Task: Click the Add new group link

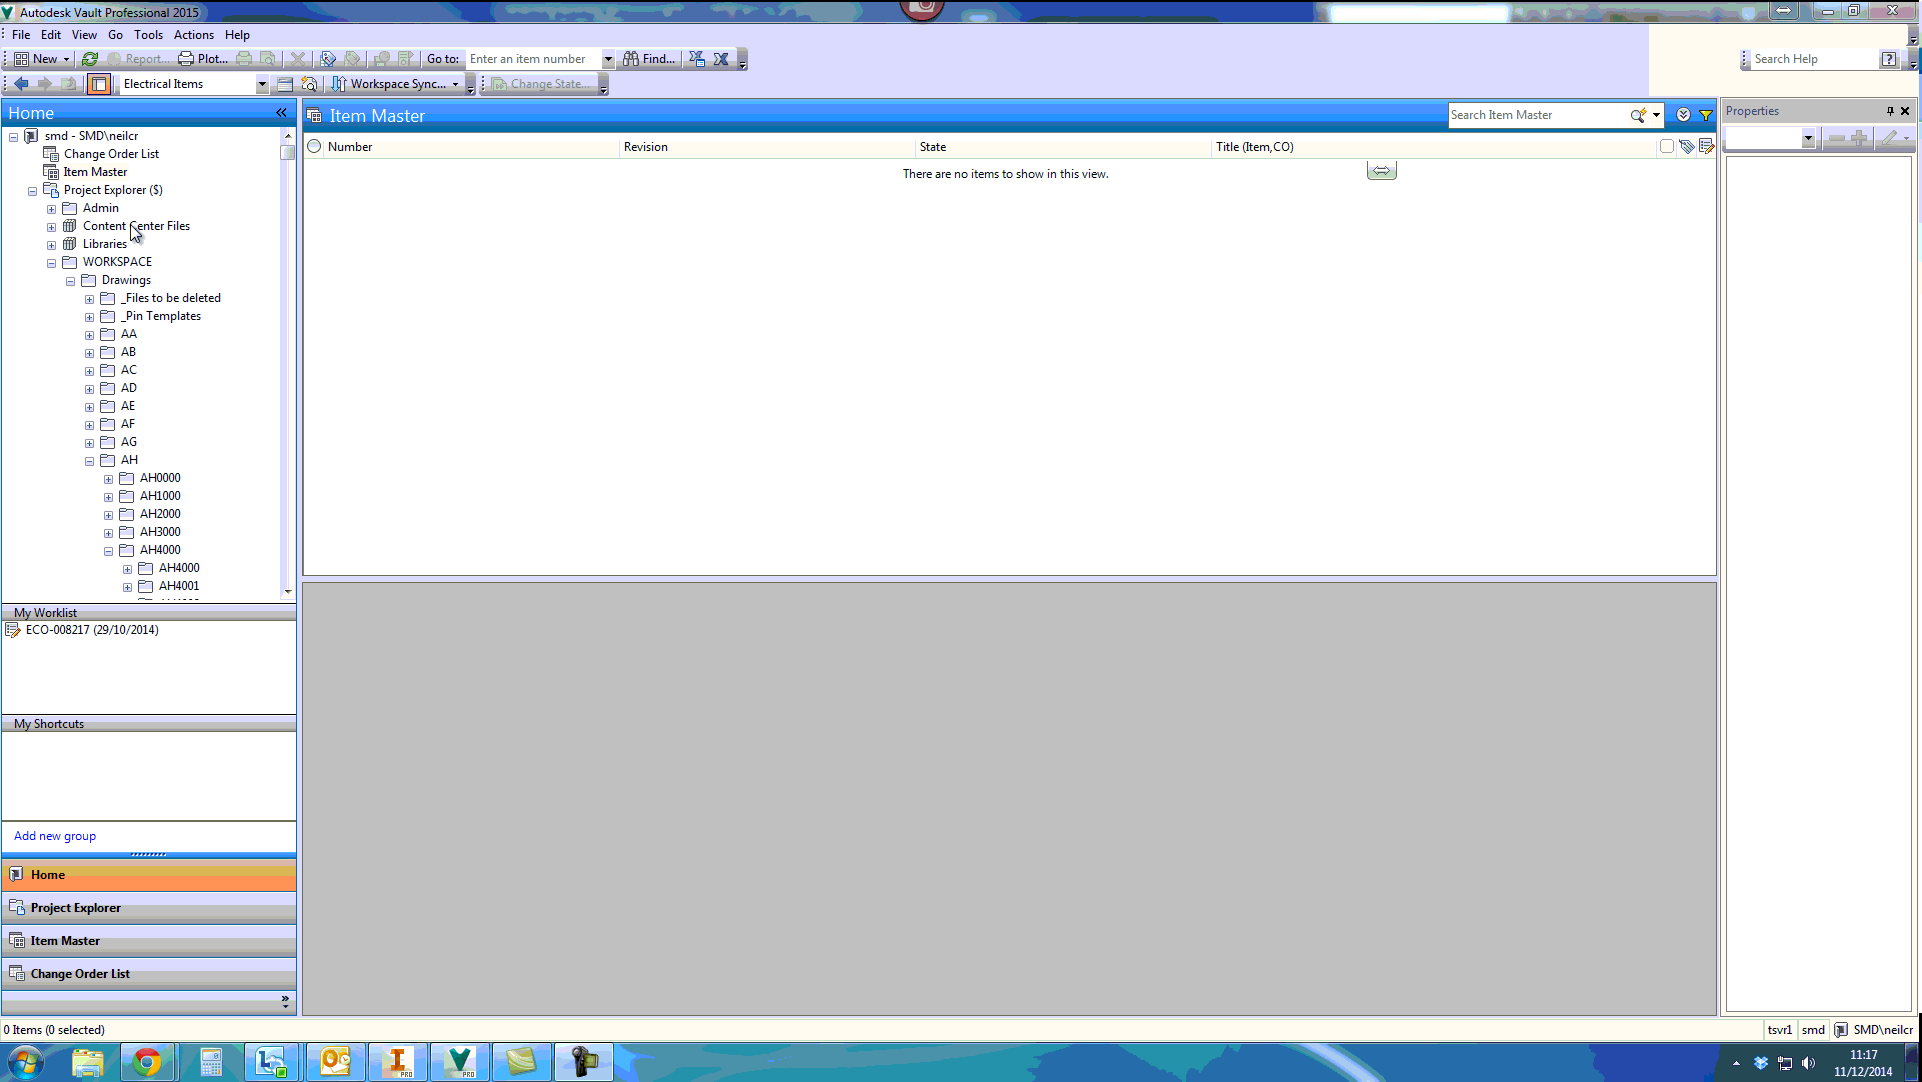Action: pos(54,835)
